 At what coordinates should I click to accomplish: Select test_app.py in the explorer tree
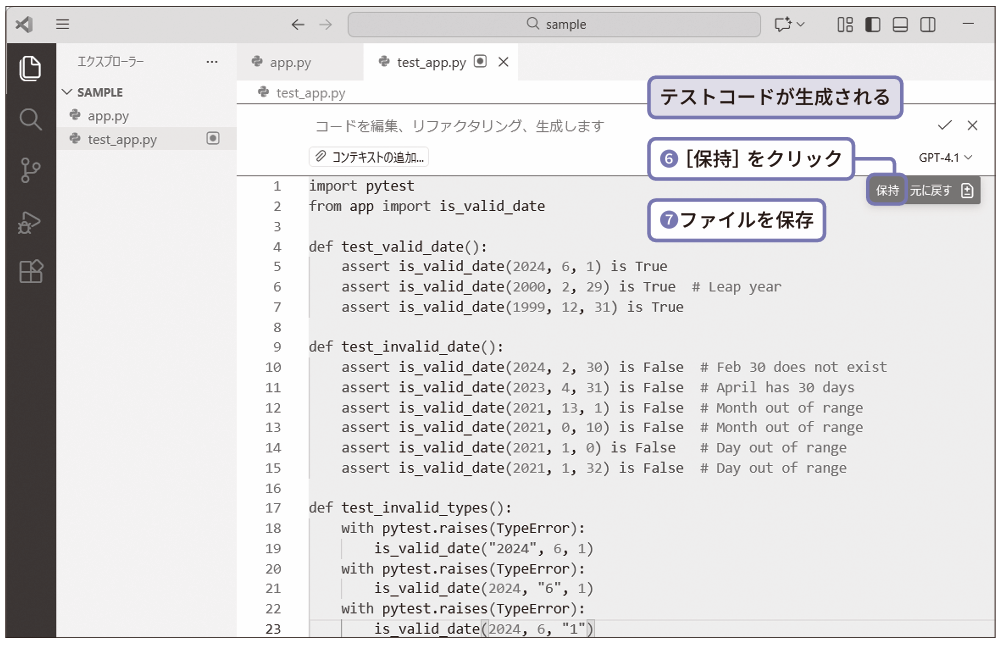point(146,139)
